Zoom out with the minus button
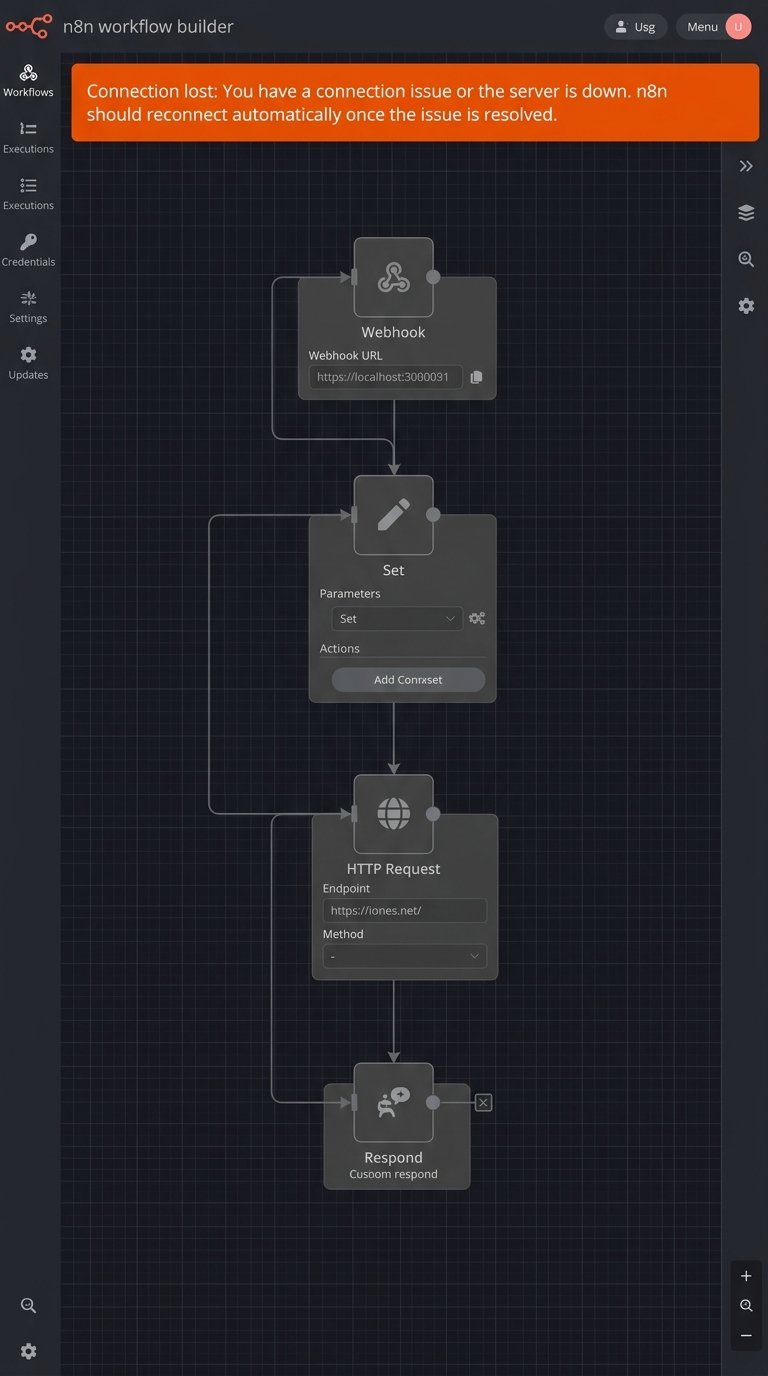The width and height of the screenshot is (768, 1376). click(x=746, y=1336)
